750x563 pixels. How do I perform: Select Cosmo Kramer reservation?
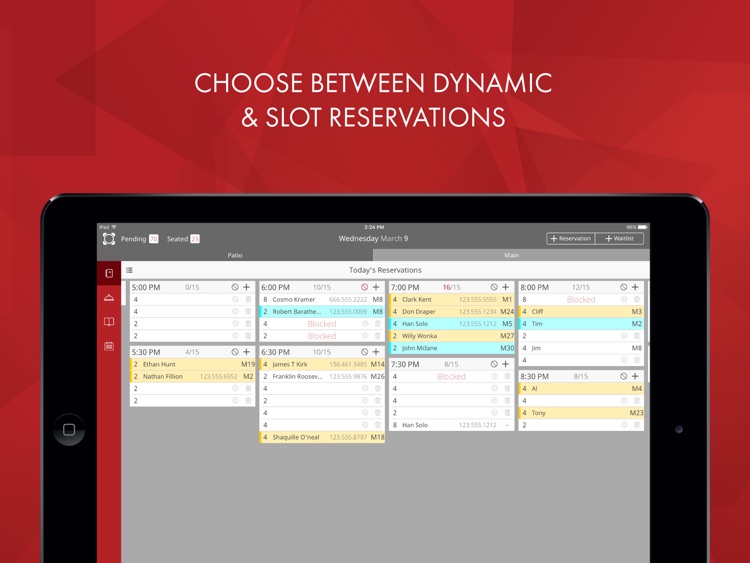pyautogui.click(x=322, y=299)
